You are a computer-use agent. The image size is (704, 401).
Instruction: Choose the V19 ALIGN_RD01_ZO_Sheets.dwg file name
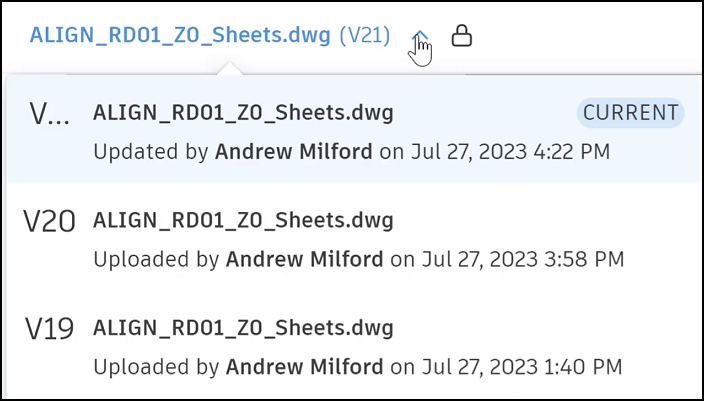[x=243, y=327]
